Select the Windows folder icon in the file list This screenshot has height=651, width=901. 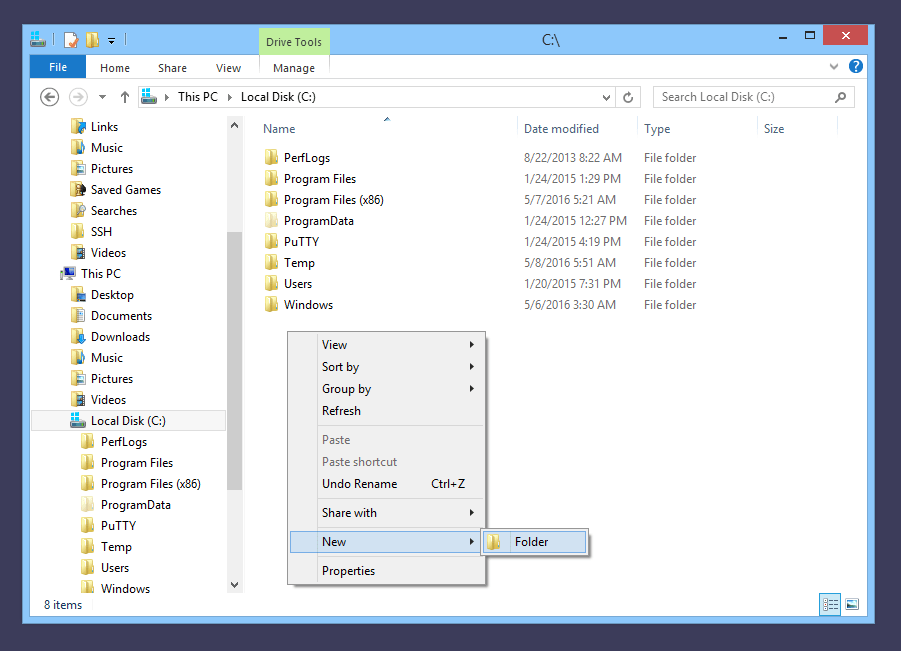click(x=271, y=305)
